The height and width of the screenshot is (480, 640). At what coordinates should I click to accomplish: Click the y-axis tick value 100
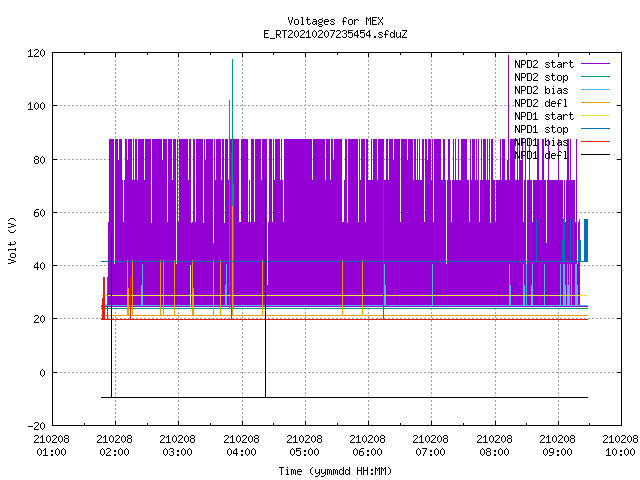point(36,106)
